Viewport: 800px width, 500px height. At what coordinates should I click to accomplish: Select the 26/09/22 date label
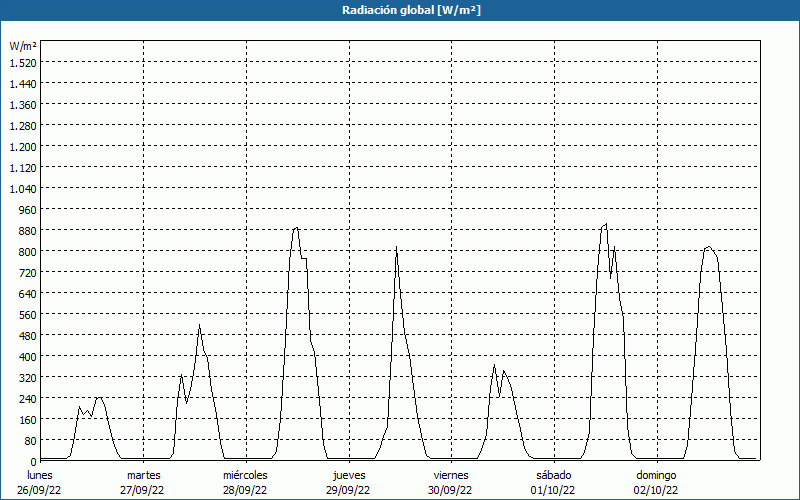[x=39, y=490]
